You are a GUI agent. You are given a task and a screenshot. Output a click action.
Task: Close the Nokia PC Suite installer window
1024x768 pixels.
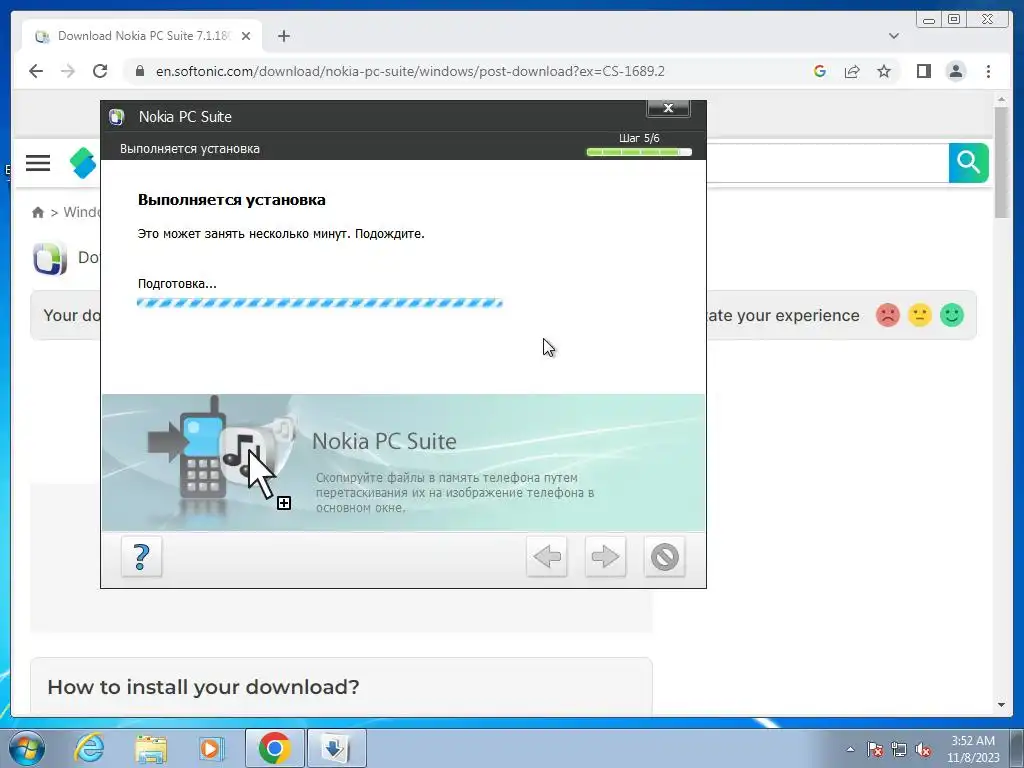tap(668, 108)
